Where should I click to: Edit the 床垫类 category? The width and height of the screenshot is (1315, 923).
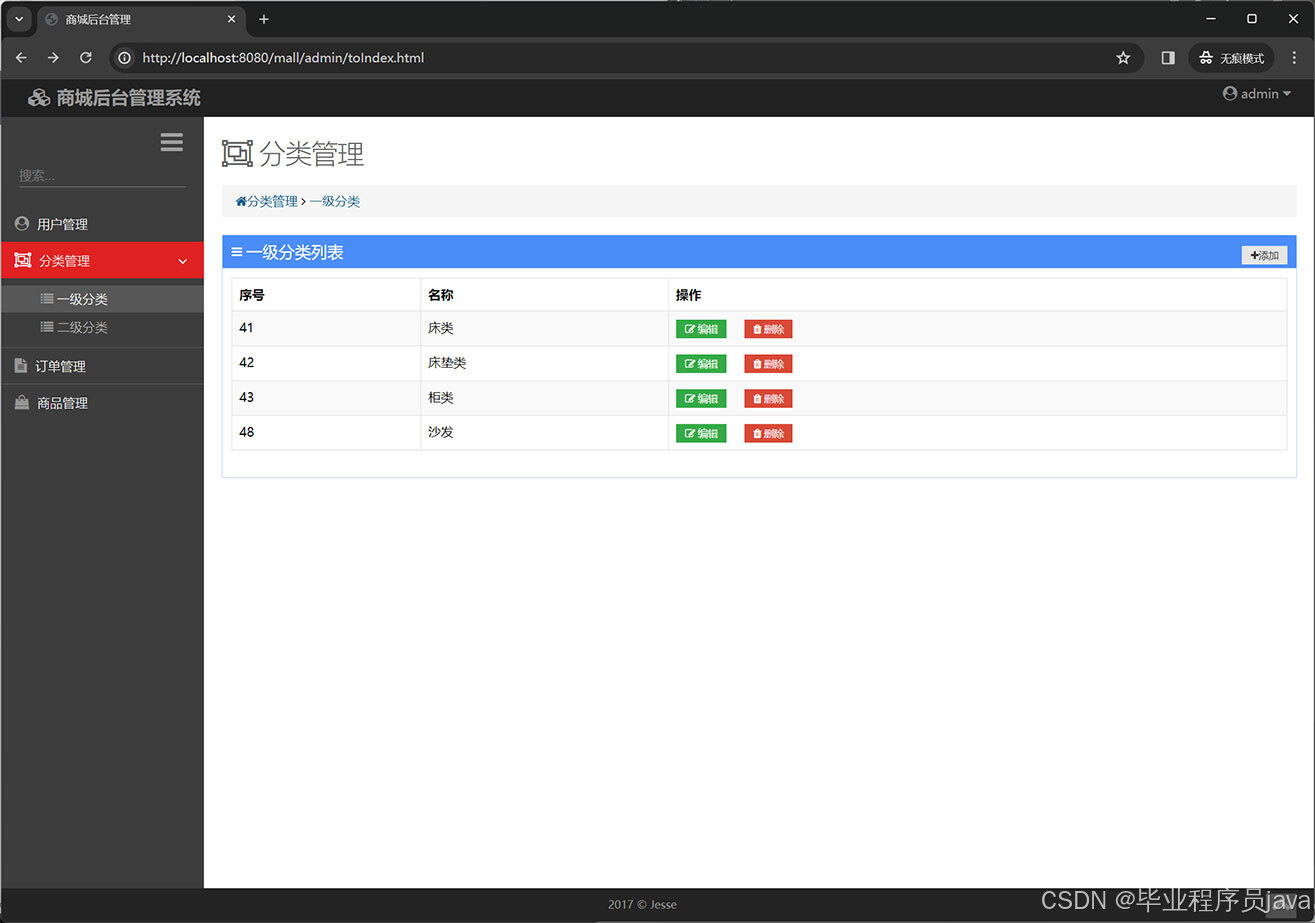click(x=701, y=364)
